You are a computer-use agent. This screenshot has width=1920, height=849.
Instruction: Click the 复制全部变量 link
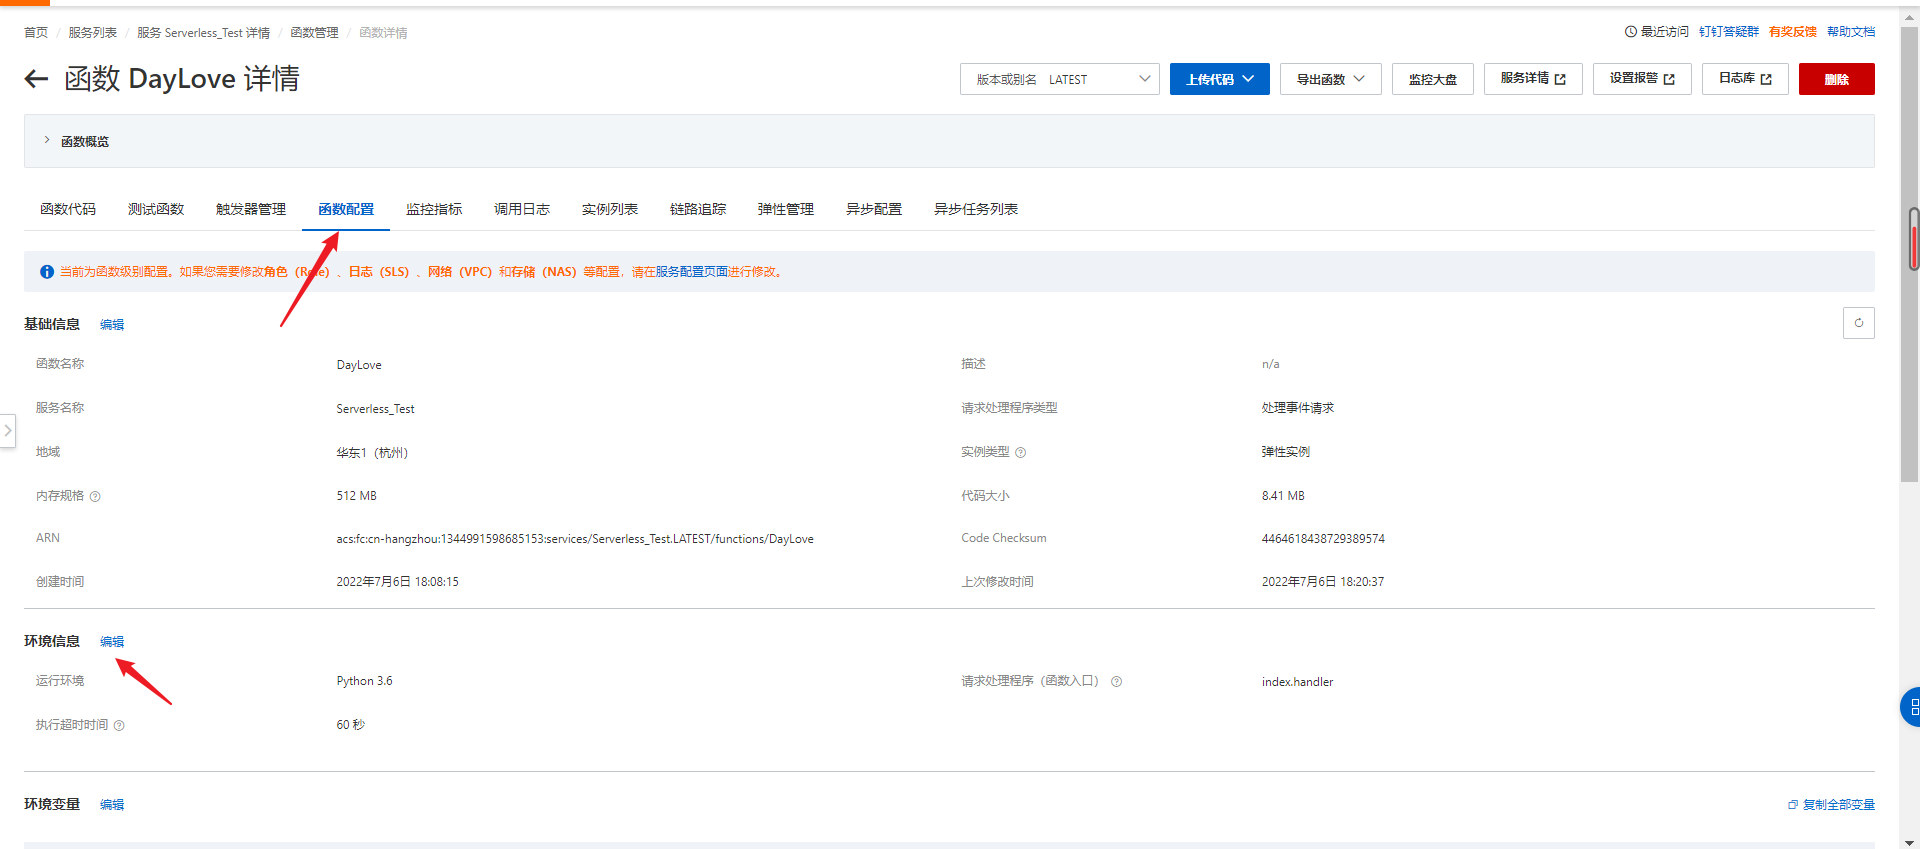pyautogui.click(x=1831, y=805)
